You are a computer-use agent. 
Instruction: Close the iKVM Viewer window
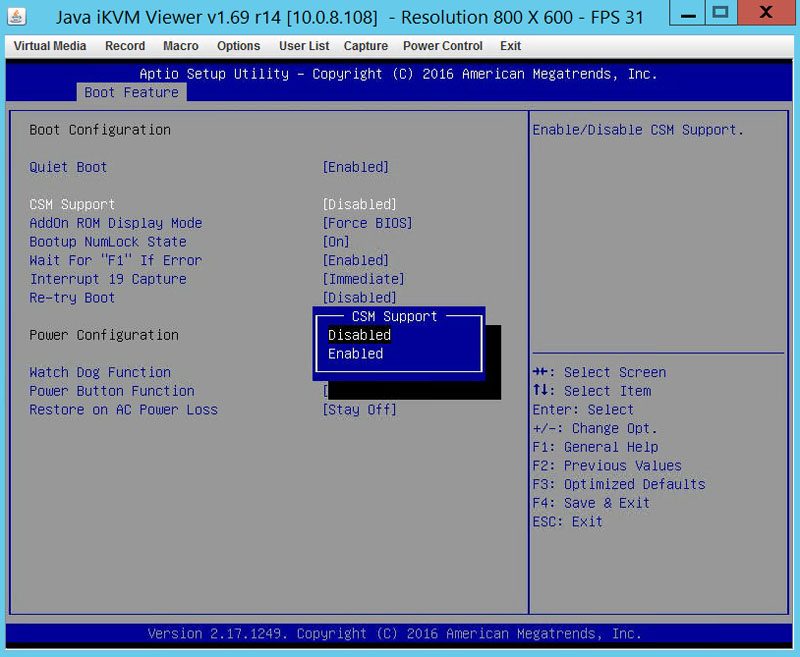tap(766, 13)
